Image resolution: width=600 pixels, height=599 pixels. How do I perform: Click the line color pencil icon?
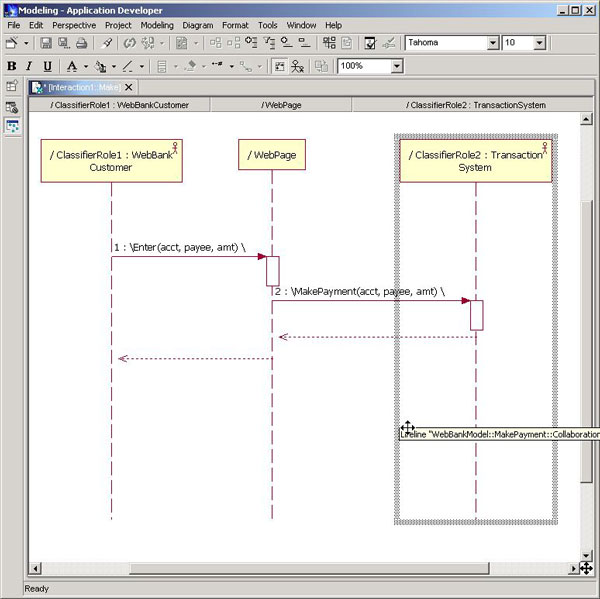coord(127,66)
